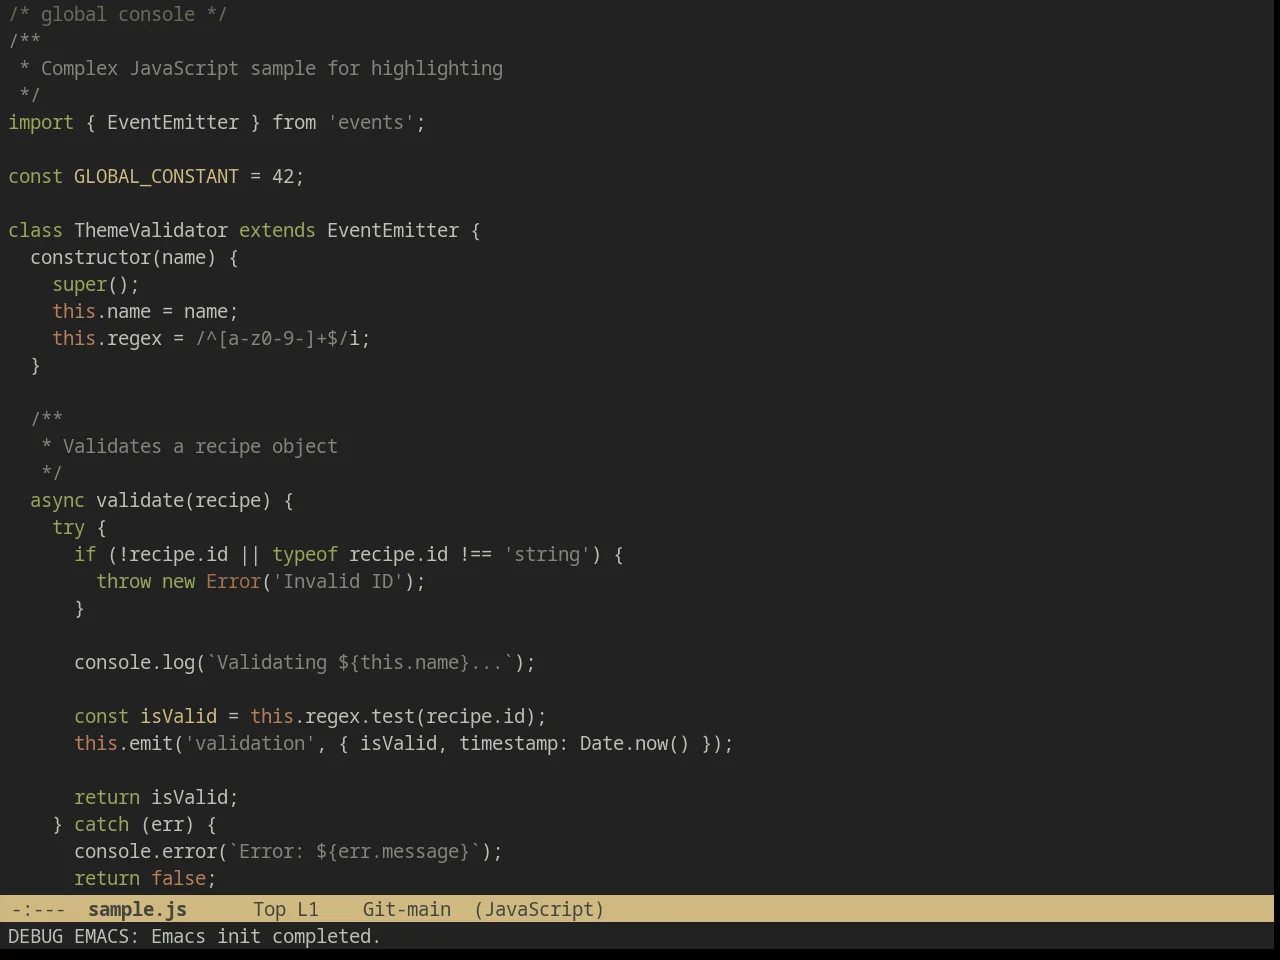Click the 'timestamp:' property key
This screenshot has width=1280, height=960.
514,744
